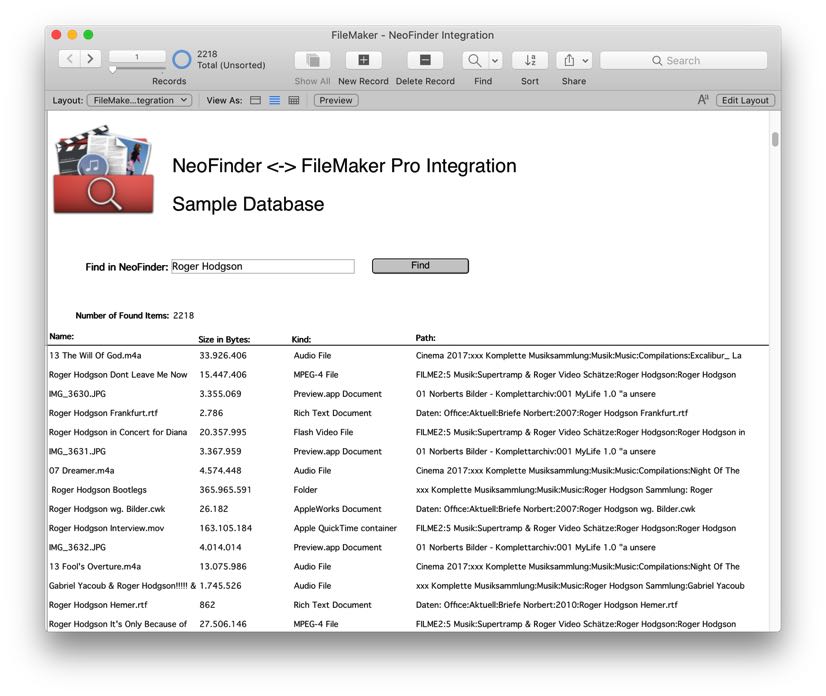This screenshot has width=826, height=696.
Task: Click the found set pie circle icon
Action: click(x=182, y=60)
